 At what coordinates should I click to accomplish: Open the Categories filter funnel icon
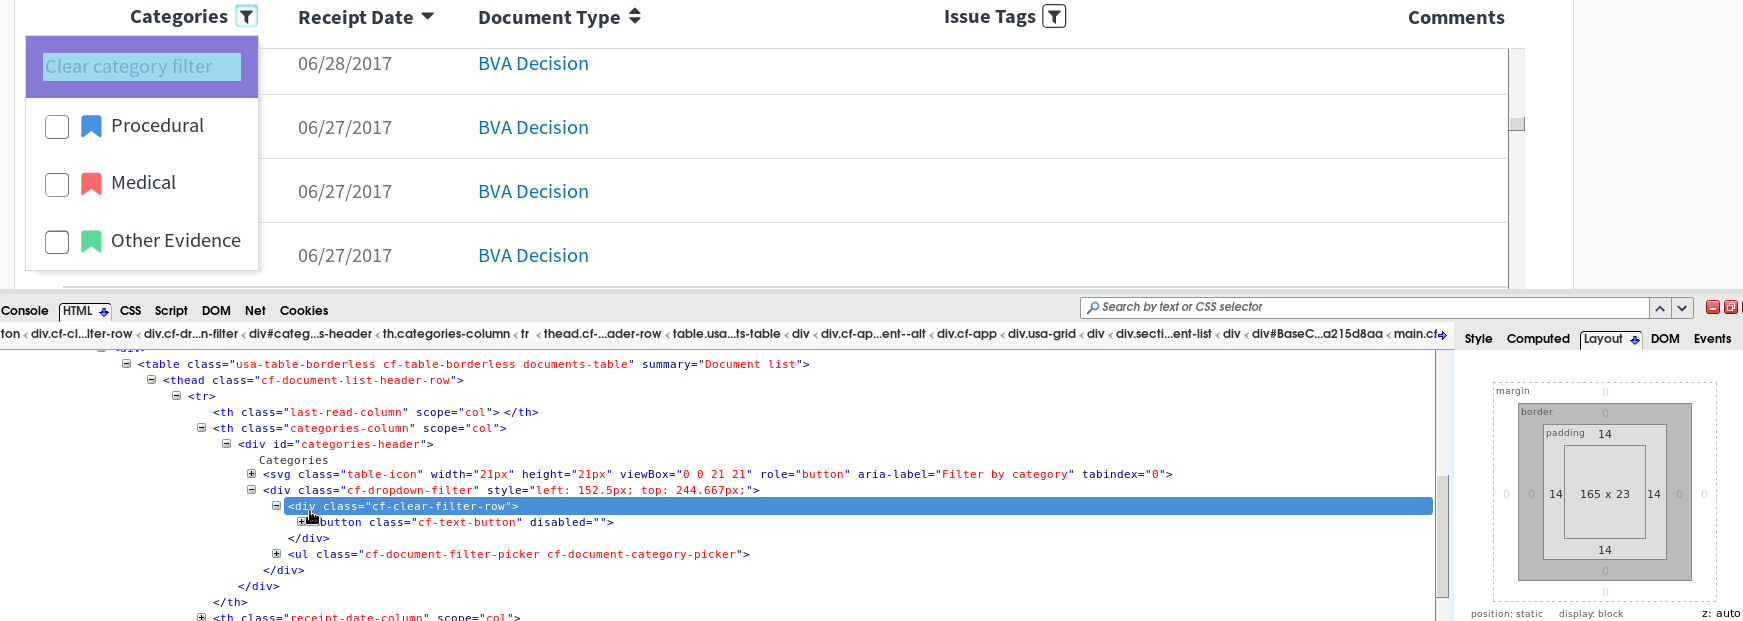click(247, 16)
